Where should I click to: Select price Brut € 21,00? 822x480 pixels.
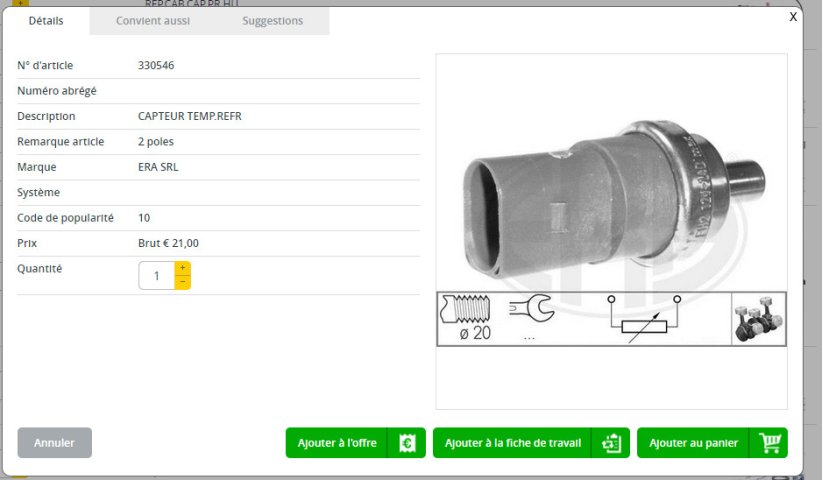pos(168,243)
